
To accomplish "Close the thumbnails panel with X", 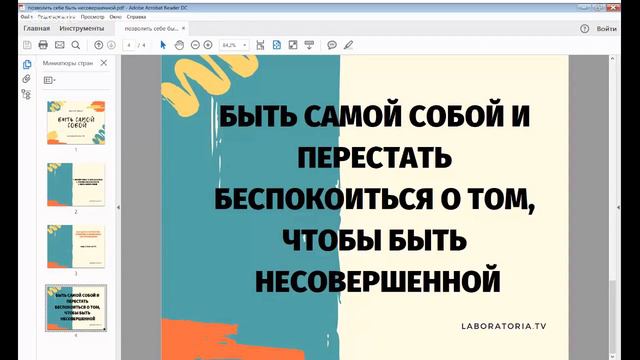I will [104, 63].
